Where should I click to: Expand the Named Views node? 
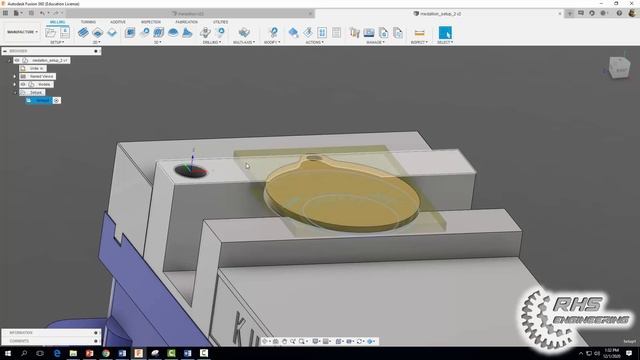coord(15,76)
